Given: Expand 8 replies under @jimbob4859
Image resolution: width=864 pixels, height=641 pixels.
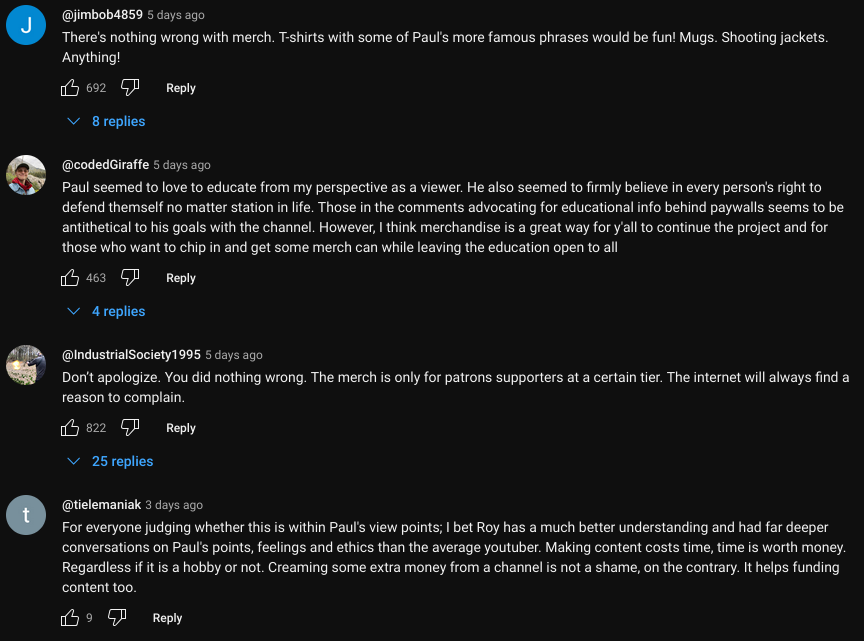Looking at the screenshot, I should [107, 121].
